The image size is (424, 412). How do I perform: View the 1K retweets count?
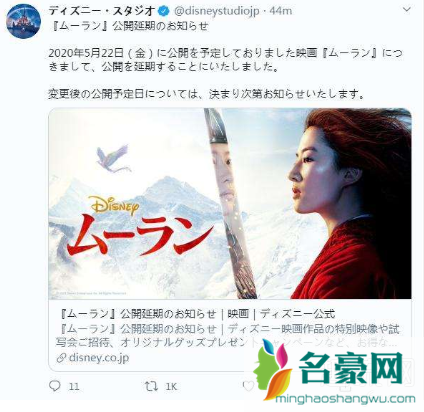pos(171,386)
